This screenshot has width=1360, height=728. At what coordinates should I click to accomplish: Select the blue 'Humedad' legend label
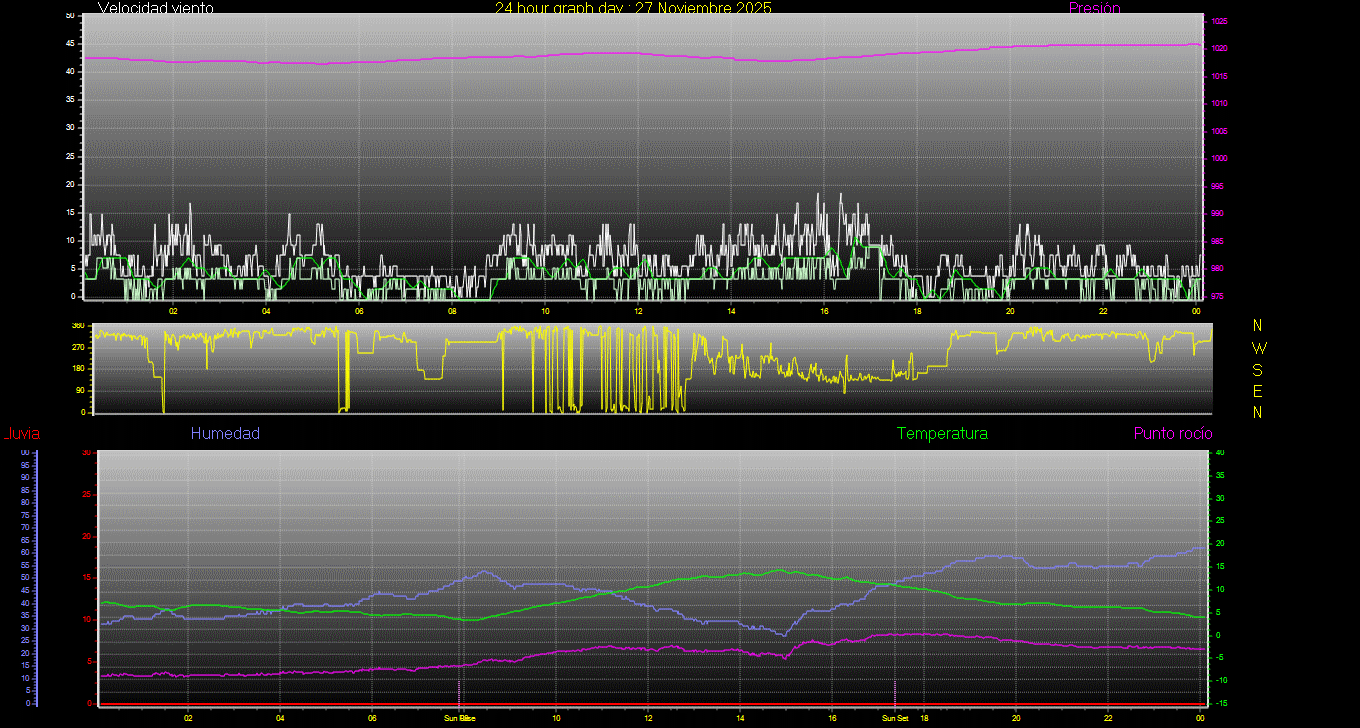(x=225, y=434)
